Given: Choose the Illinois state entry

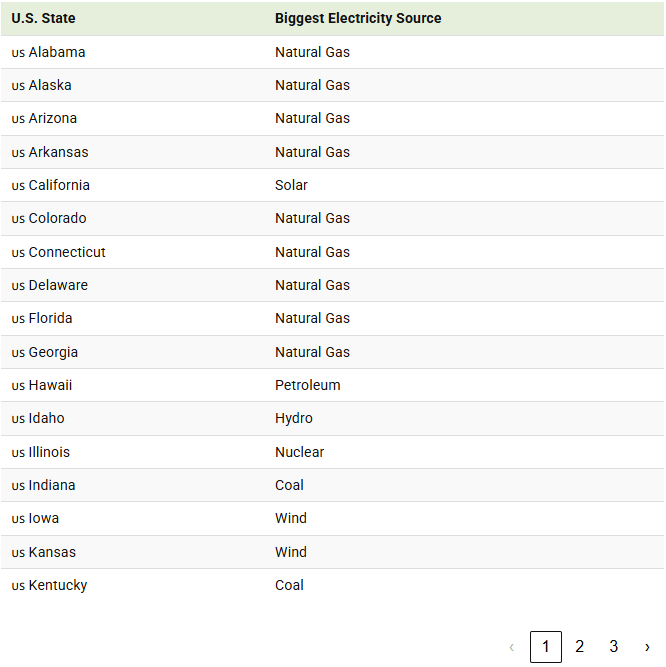Looking at the screenshot, I should point(49,452).
